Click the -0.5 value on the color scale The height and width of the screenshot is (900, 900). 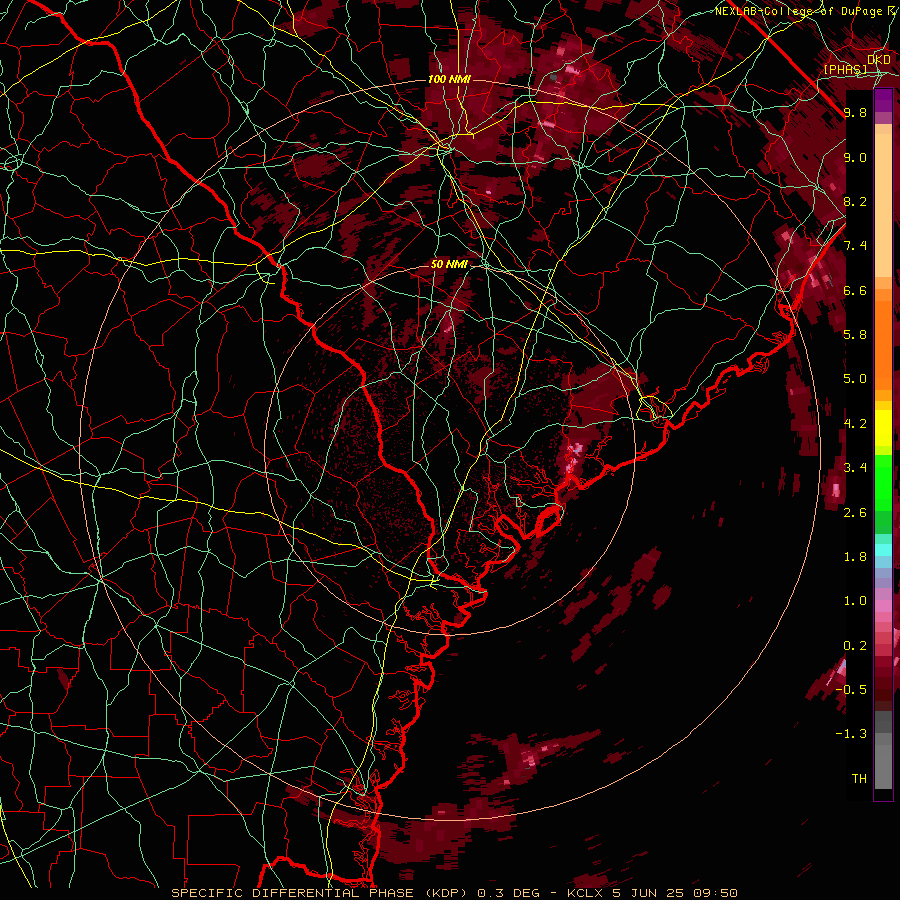[852, 690]
